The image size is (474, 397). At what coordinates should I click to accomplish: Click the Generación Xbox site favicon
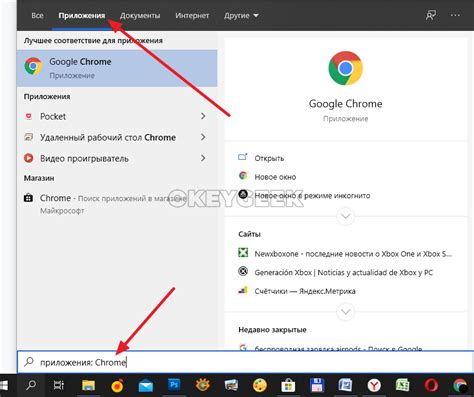click(x=243, y=271)
